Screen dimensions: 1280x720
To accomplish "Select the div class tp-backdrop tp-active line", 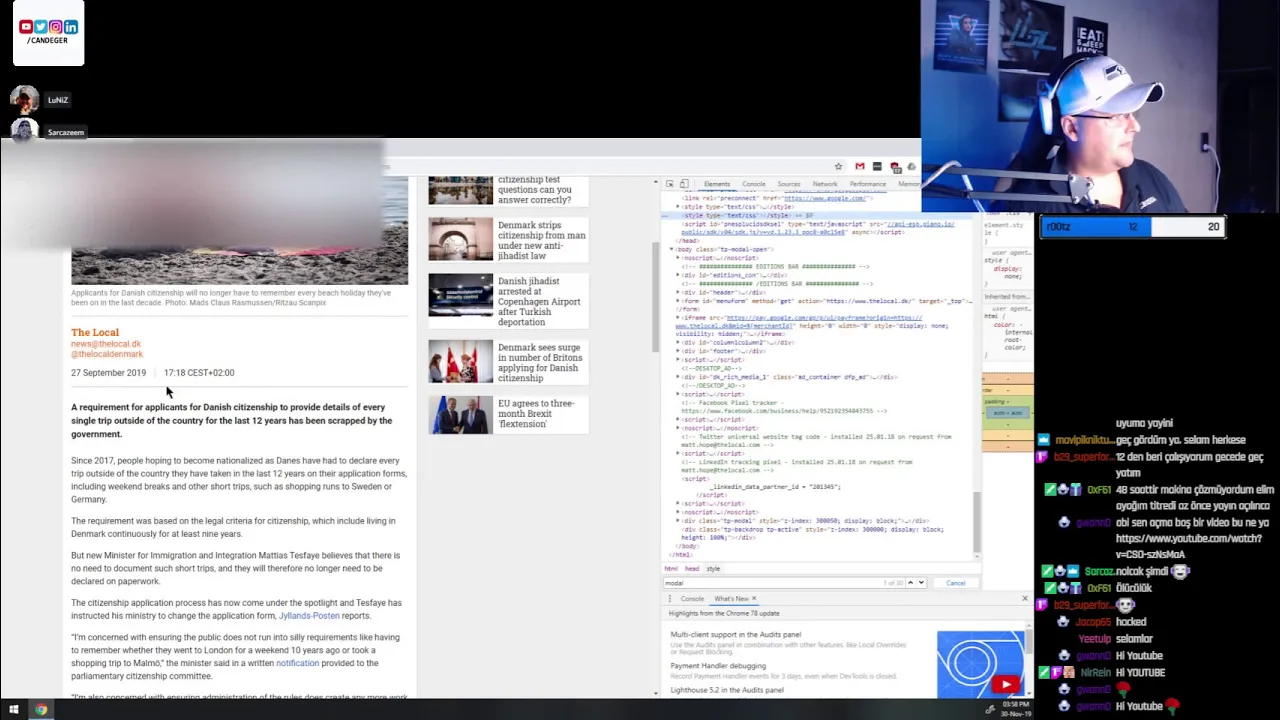I will click(x=815, y=533).
